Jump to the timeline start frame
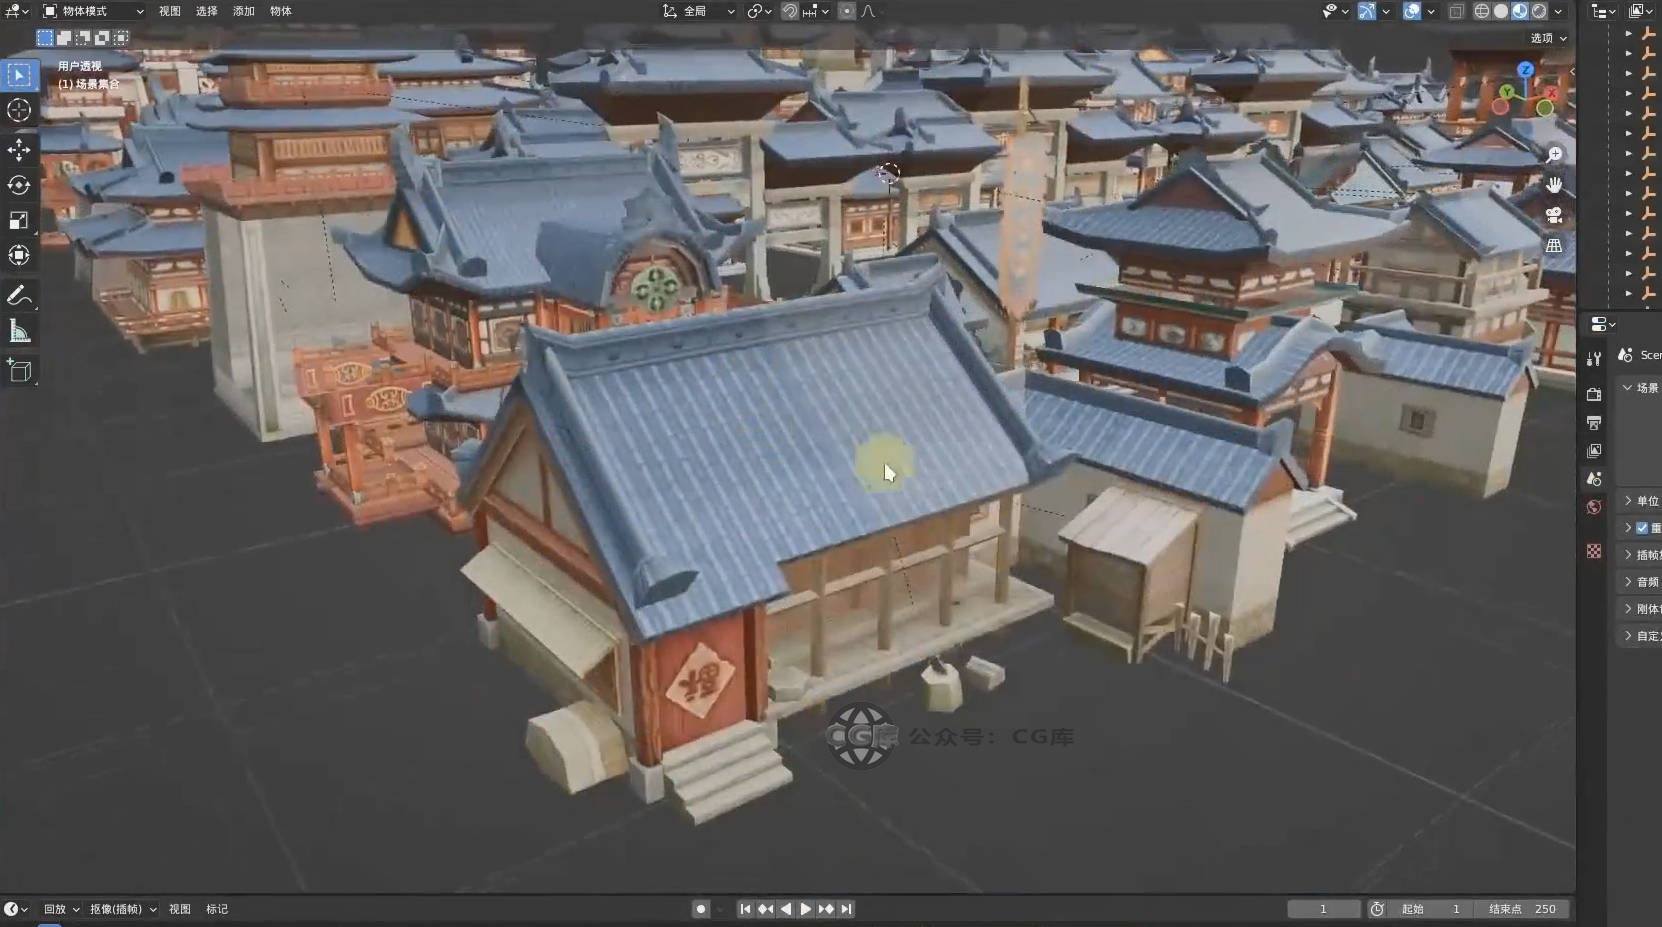The image size is (1662, 927). point(745,909)
